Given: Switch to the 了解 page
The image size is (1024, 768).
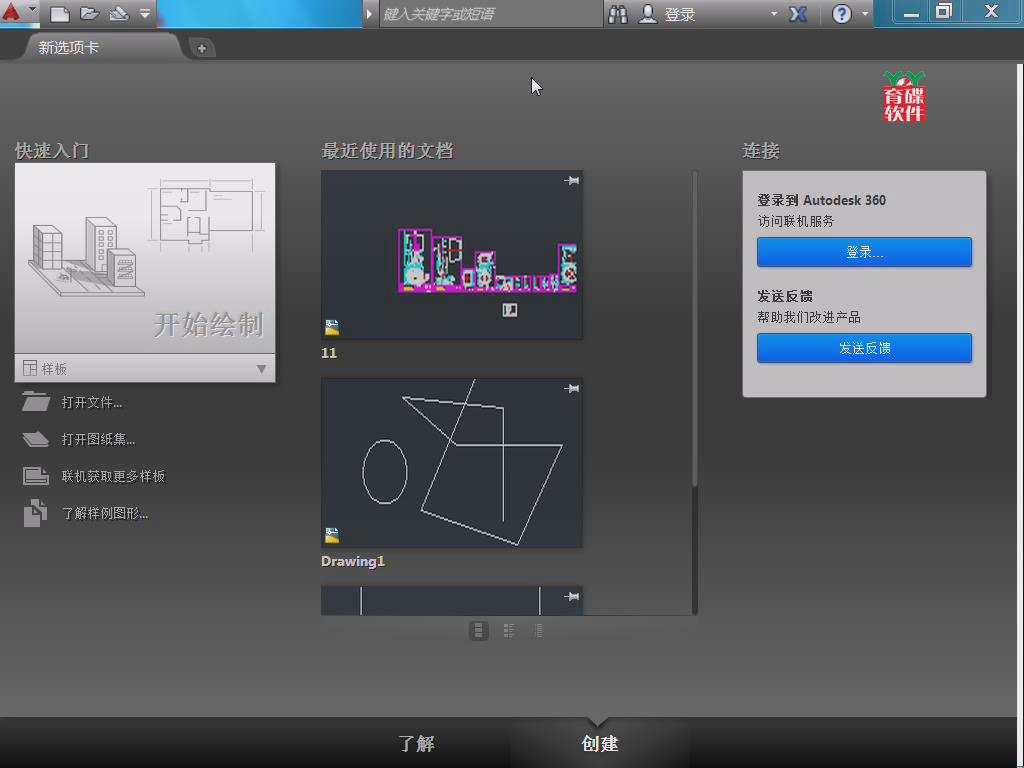Looking at the screenshot, I should point(417,743).
